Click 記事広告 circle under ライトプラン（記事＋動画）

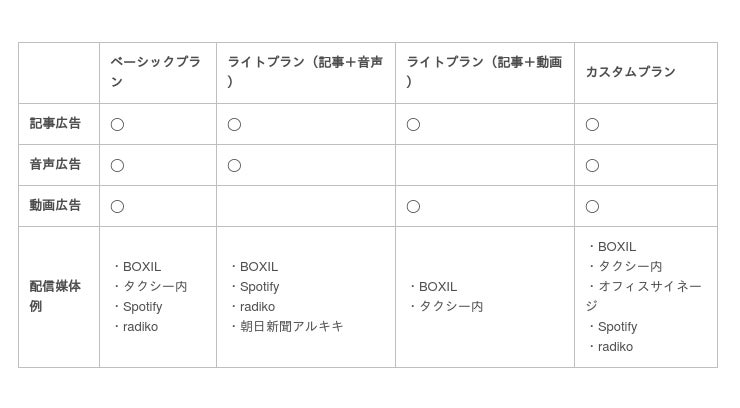point(413,125)
